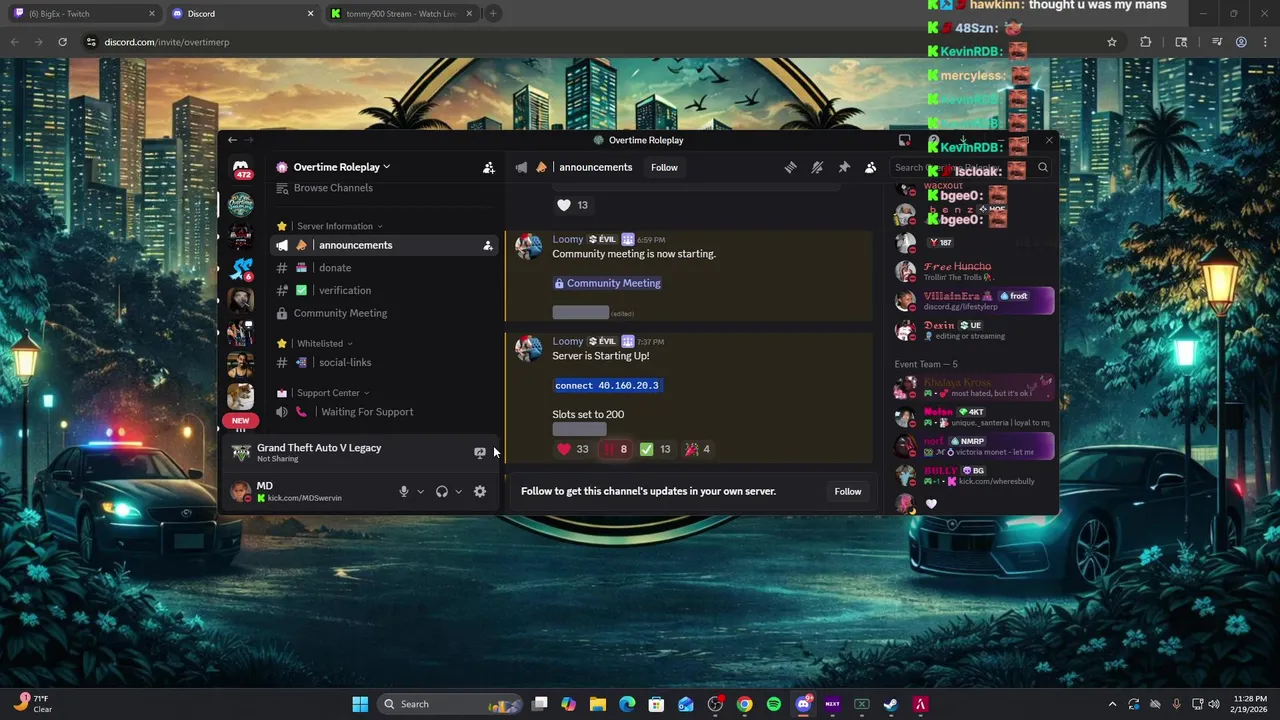Click Follow button in bottom banner
1280x720 pixels.
click(848, 491)
